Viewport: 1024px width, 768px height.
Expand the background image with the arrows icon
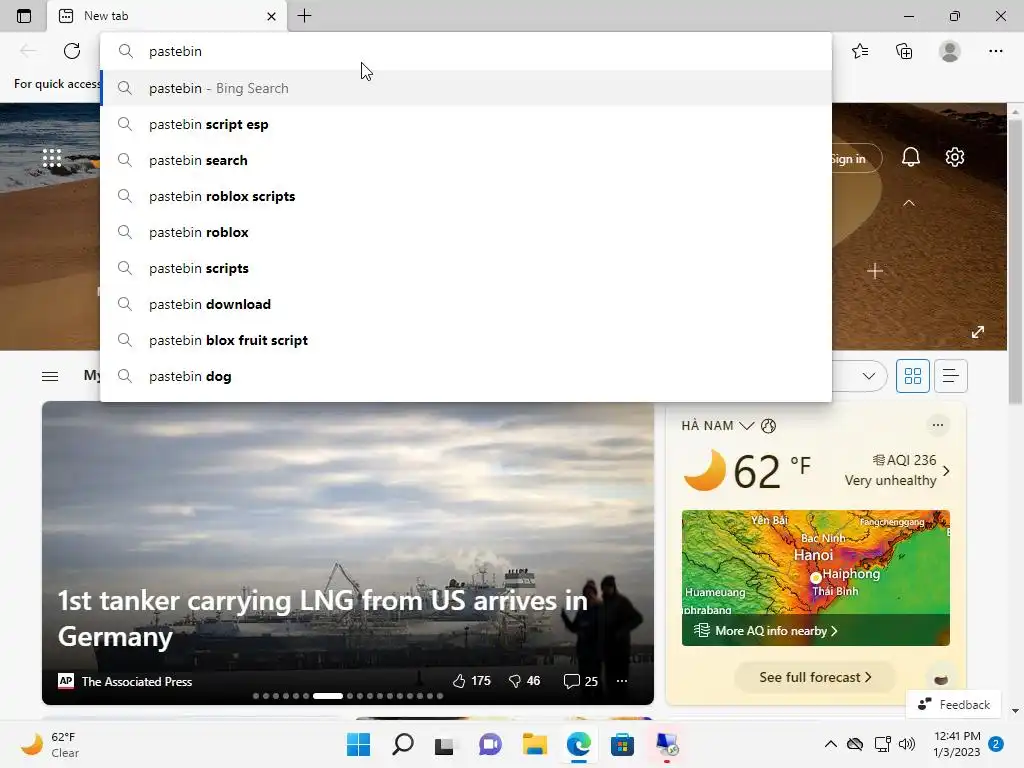tap(978, 332)
